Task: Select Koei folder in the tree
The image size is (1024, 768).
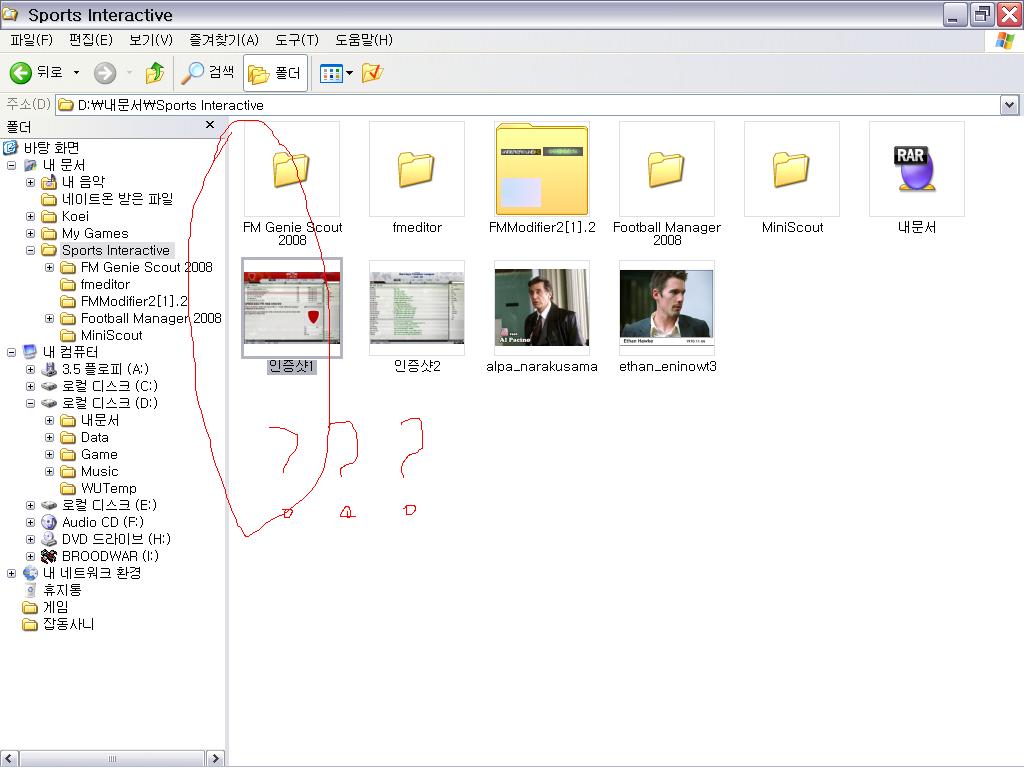Action: [75, 216]
